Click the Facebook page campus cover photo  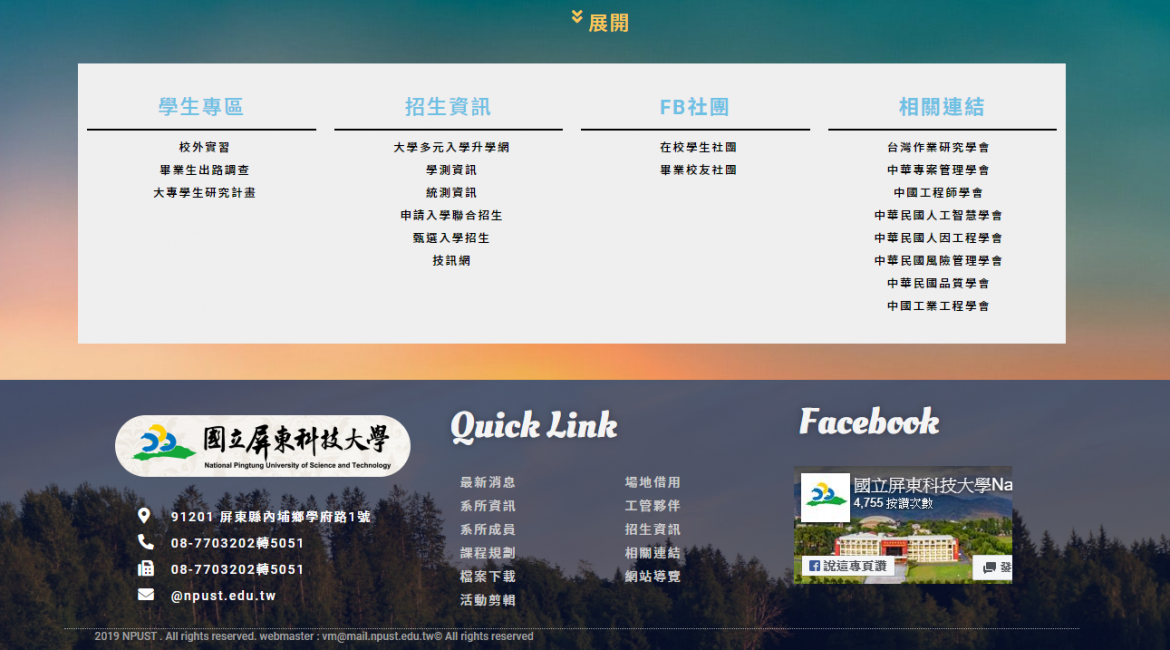pos(900,545)
